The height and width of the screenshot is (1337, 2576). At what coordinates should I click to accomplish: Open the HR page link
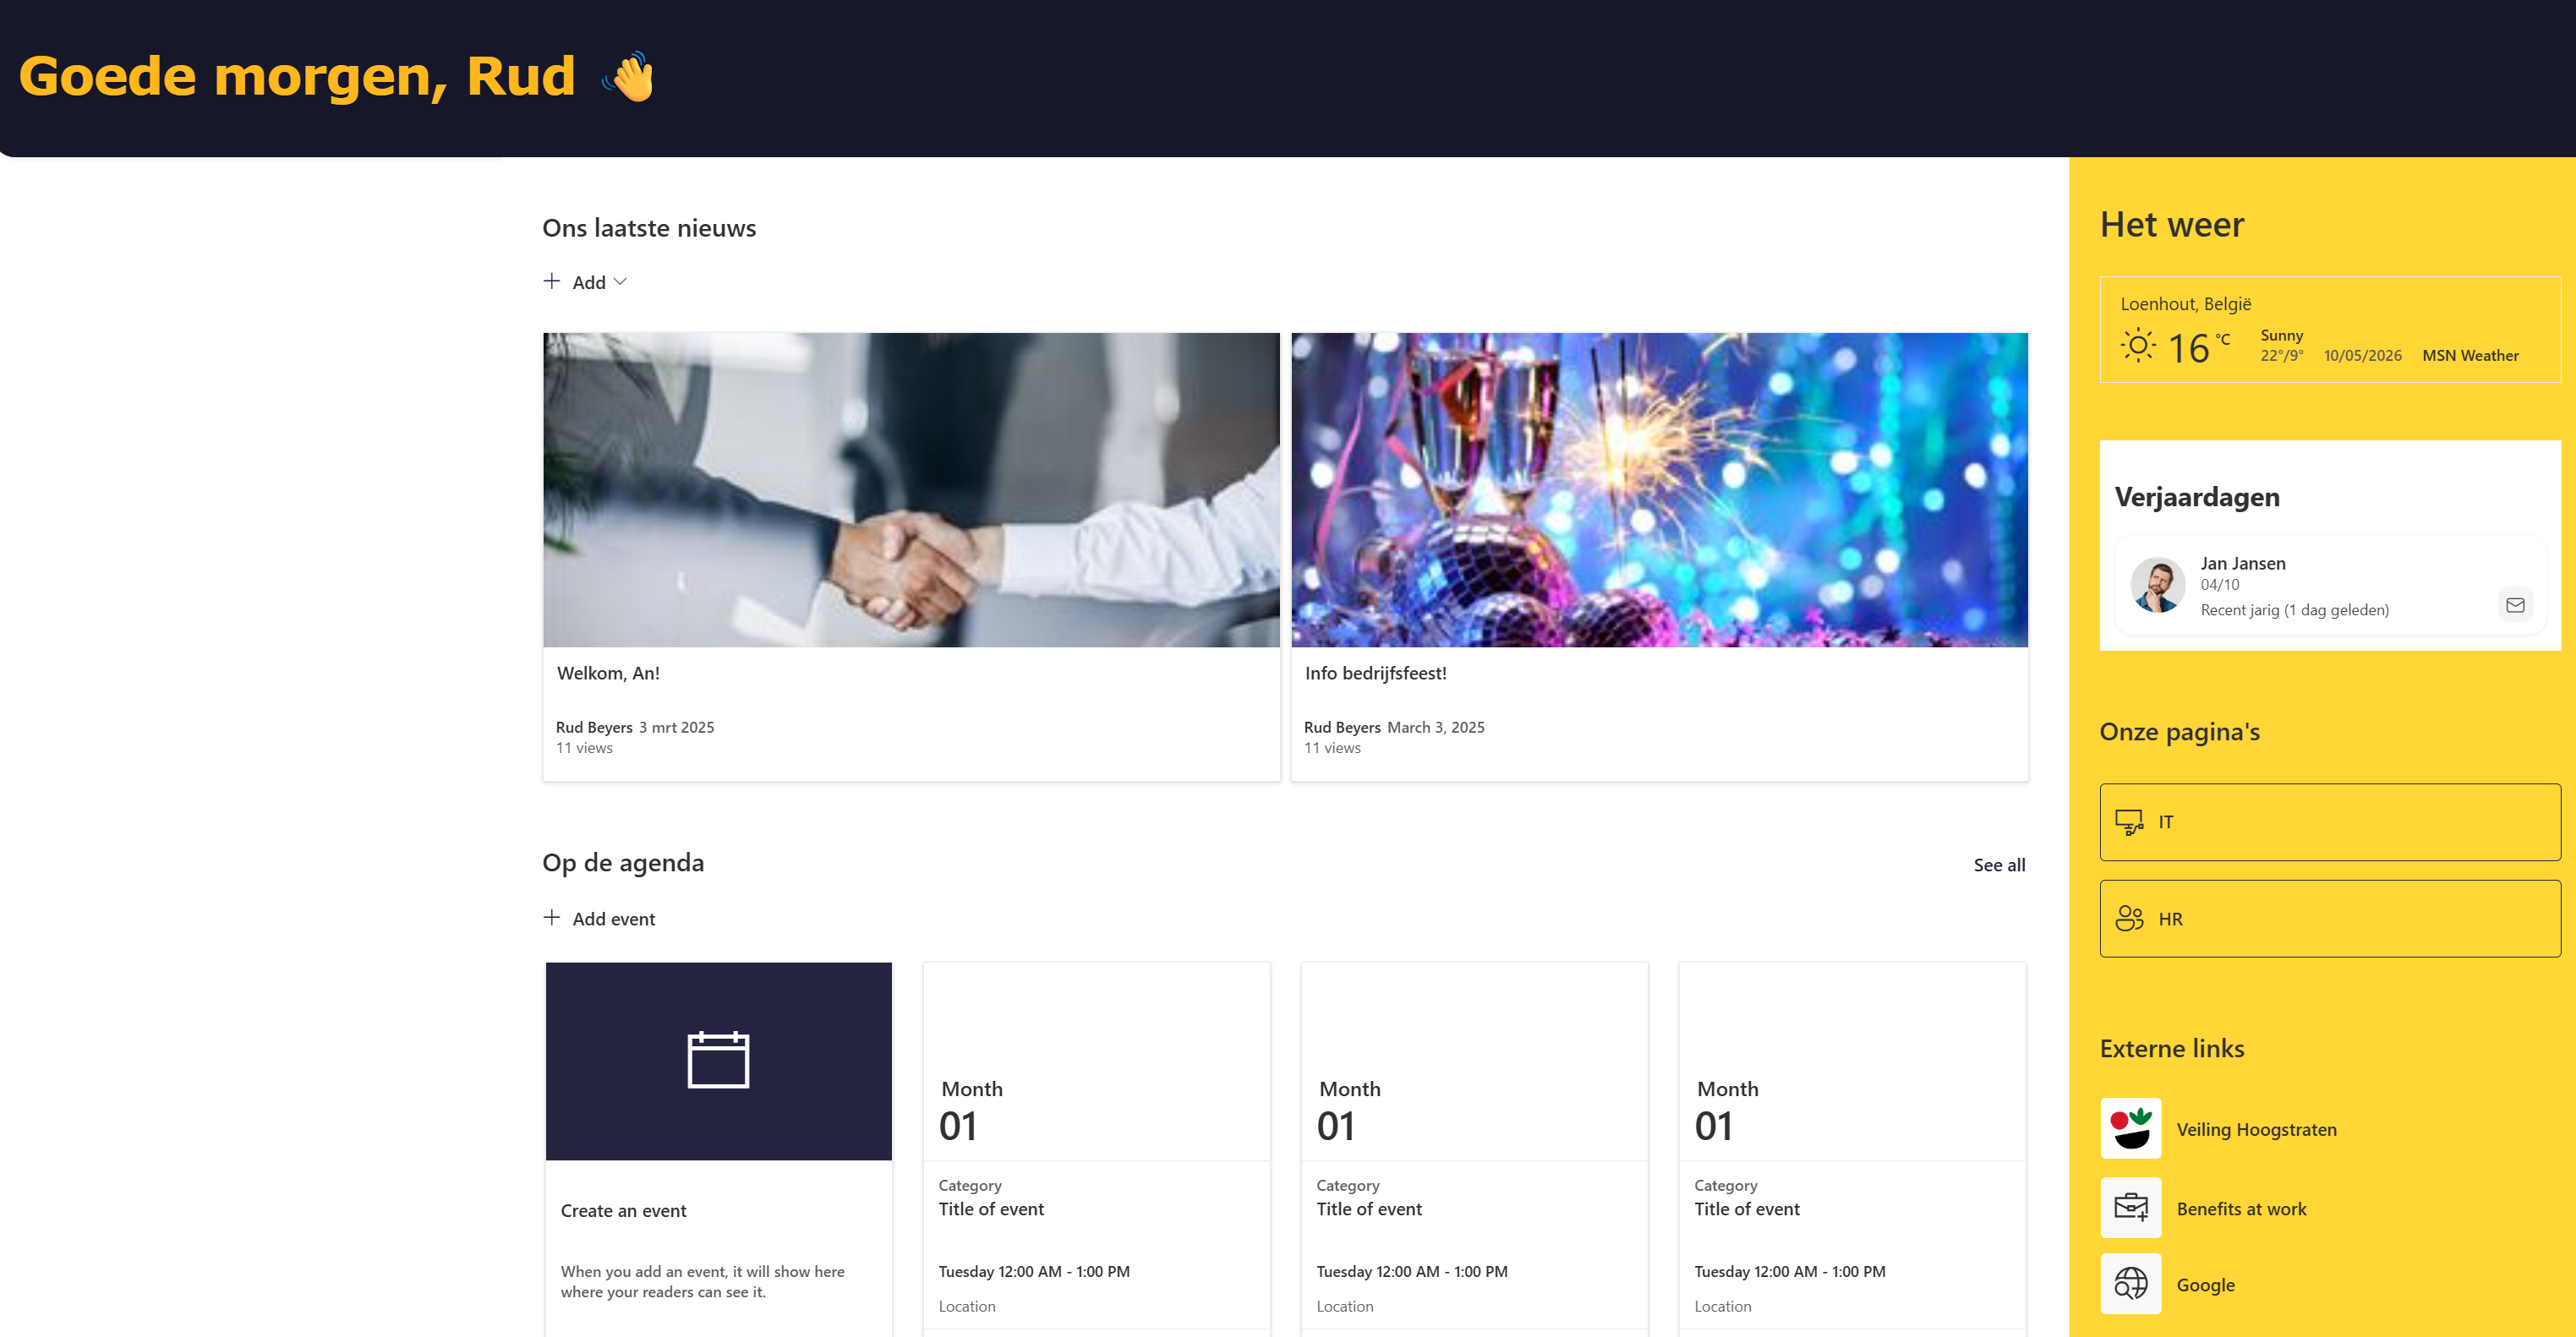click(x=2330, y=918)
